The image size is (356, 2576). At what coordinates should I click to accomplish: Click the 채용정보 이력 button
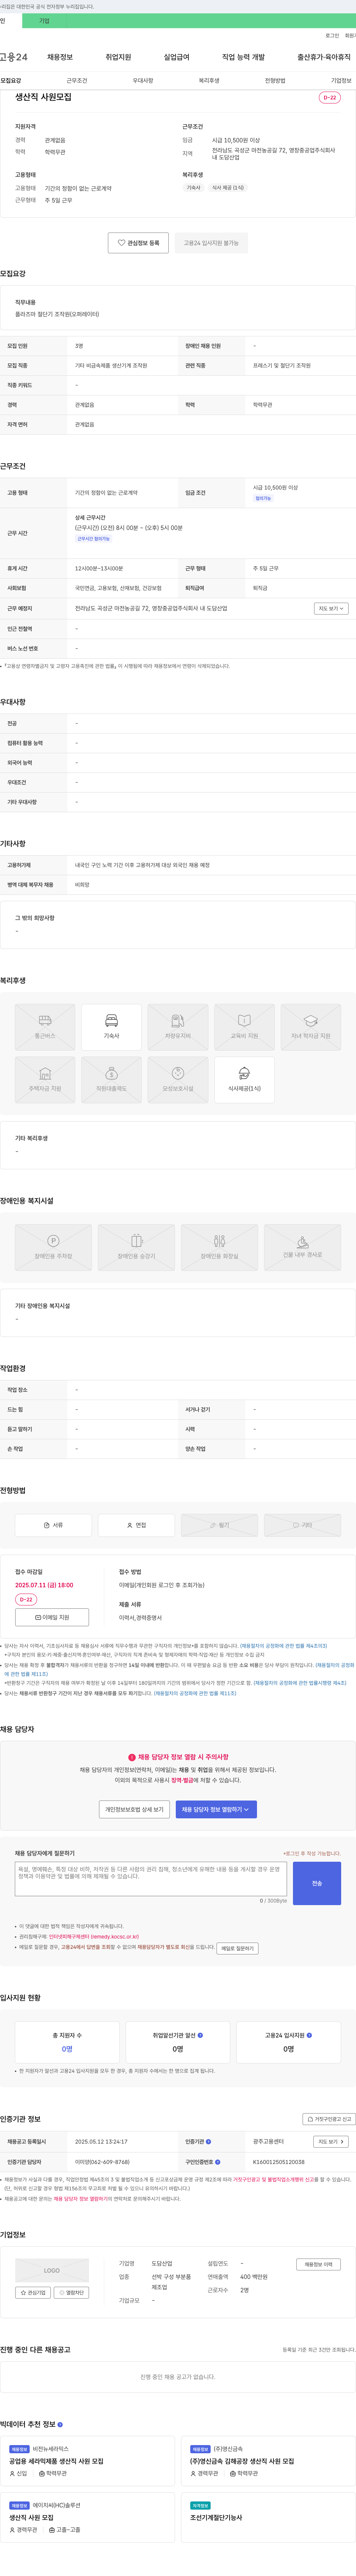point(319,2265)
